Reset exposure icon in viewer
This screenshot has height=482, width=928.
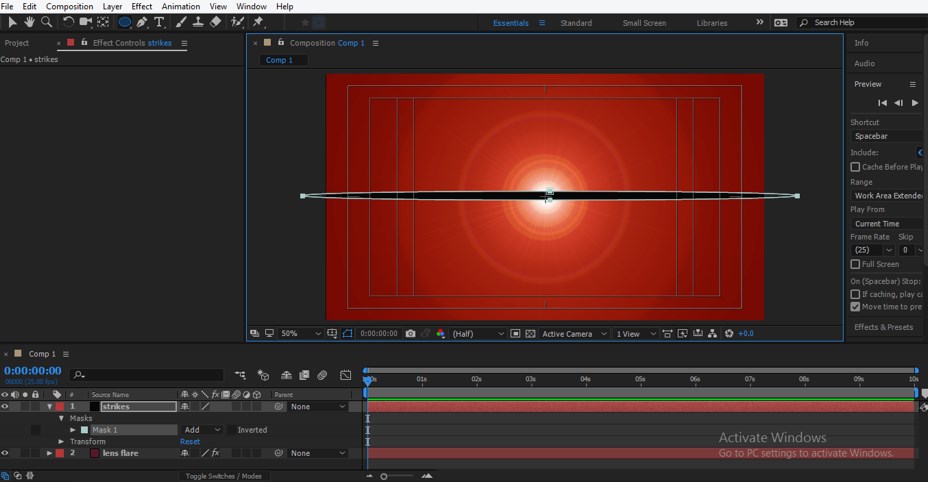tap(729, 333)
